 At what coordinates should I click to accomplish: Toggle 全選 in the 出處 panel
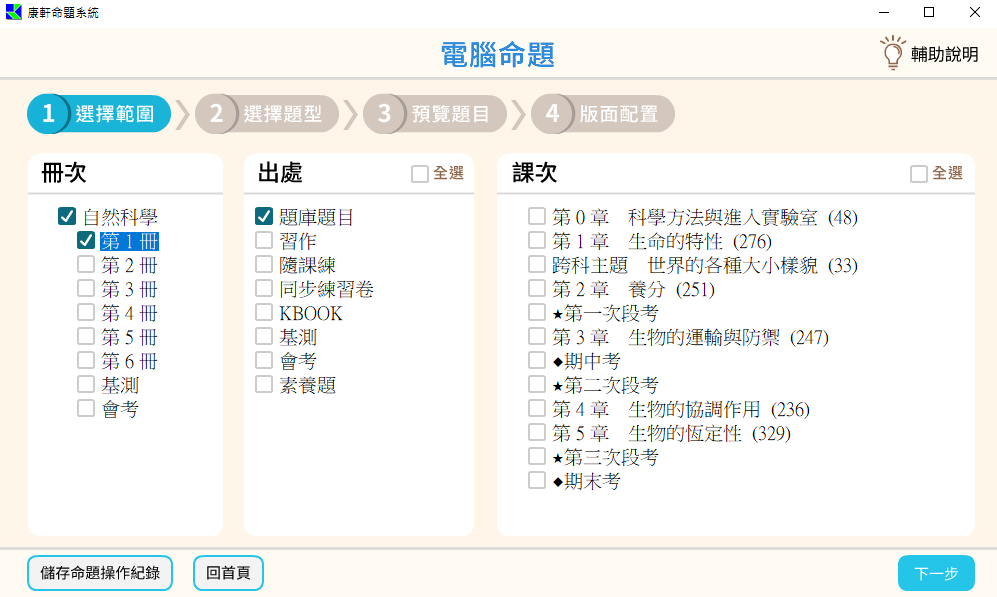[x=420, y=174]
